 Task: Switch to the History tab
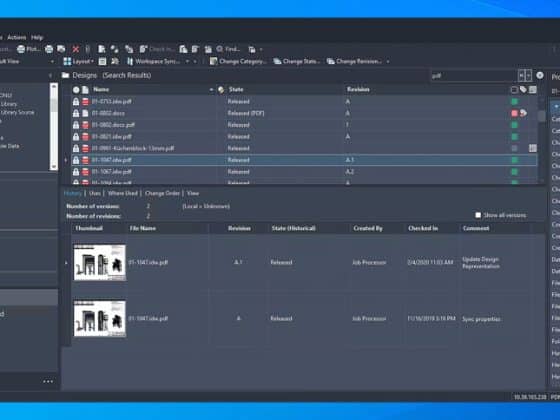(x=73, y=193)
